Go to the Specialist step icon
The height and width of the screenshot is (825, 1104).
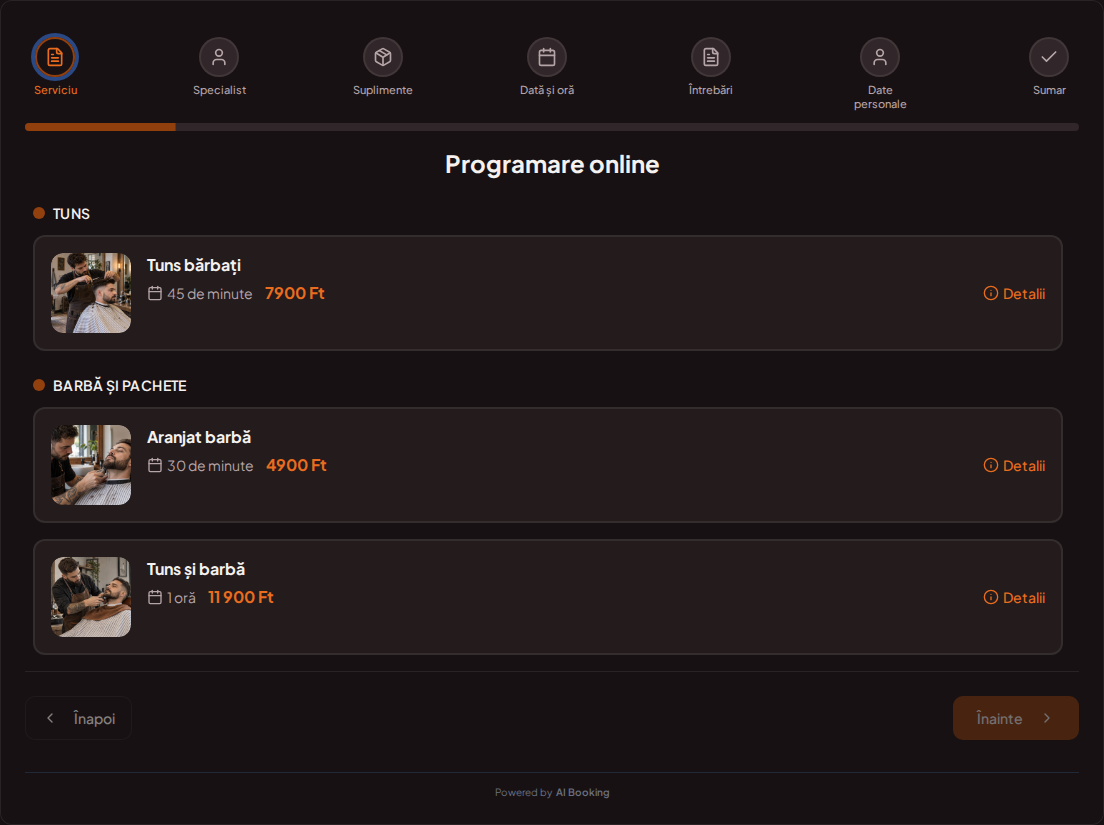219,57
